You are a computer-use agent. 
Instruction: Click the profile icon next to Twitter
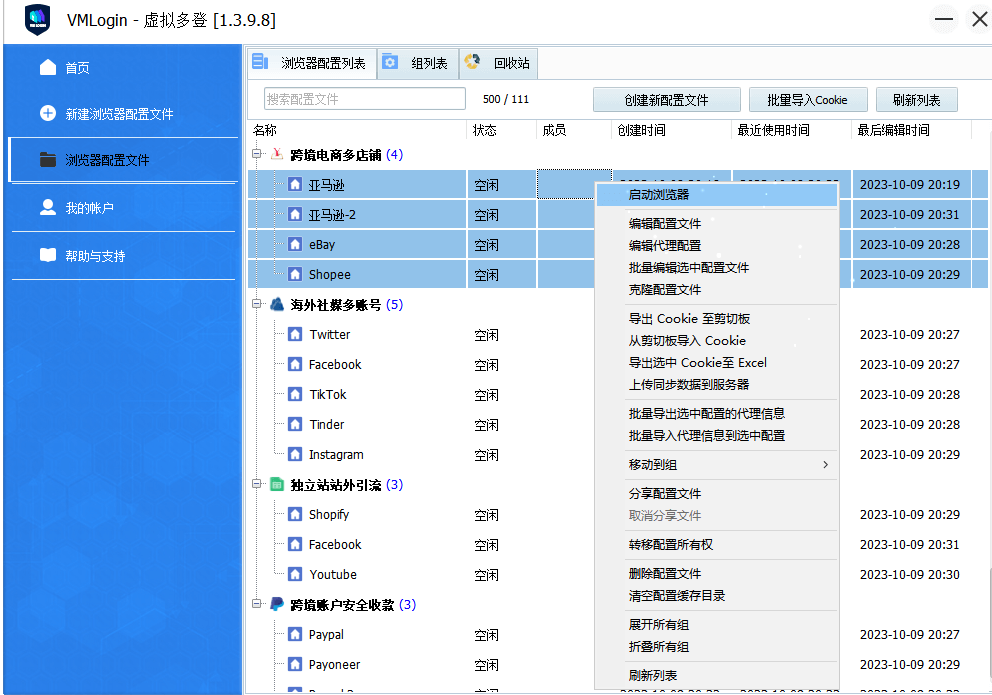(x=295, y=334)
